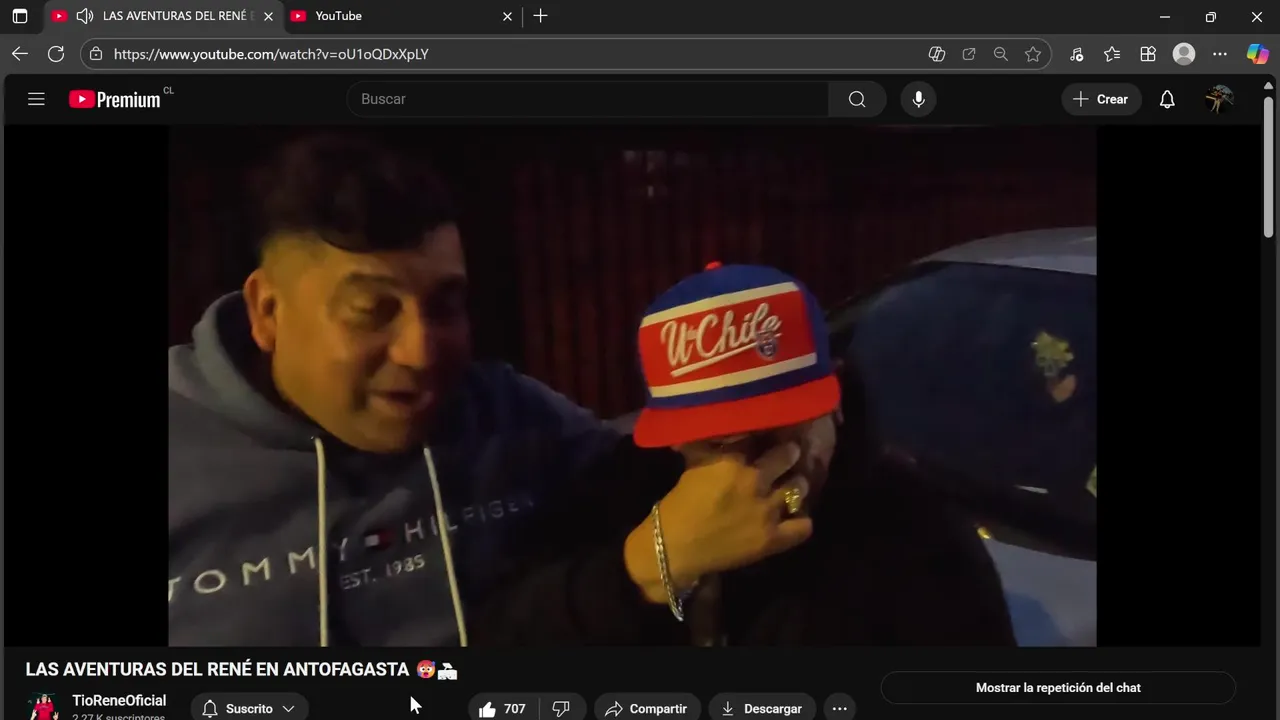The image size is (1280, 720).
Task: Open the YouTube guide hamburger menu
Action: (x=36, y=99)
